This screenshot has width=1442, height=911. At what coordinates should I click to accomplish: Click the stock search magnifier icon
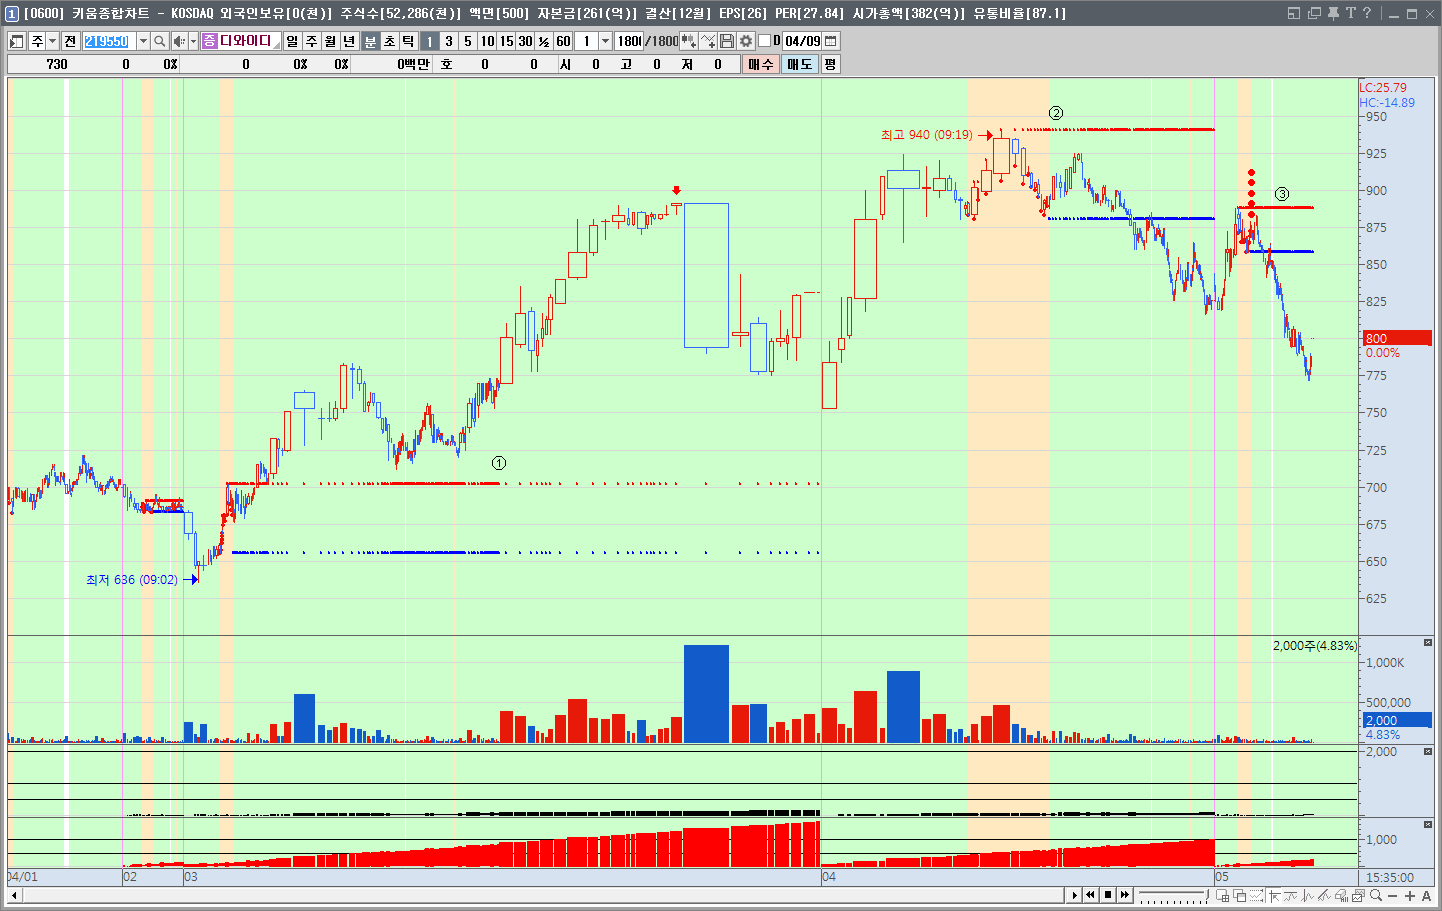159,41
